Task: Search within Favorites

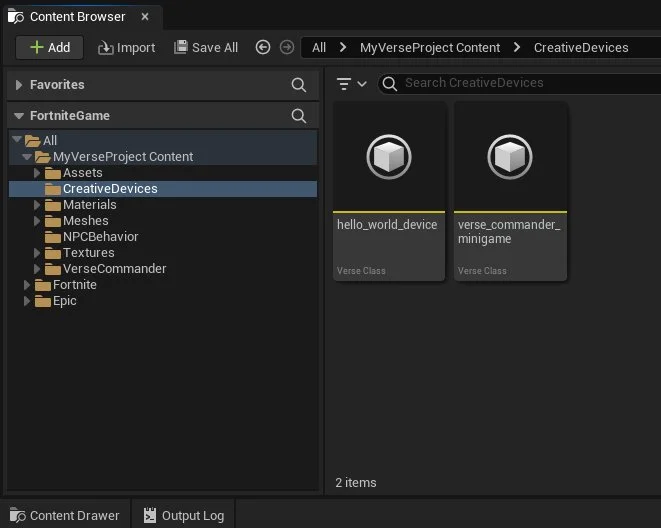Action: click(x=298, y=85)
